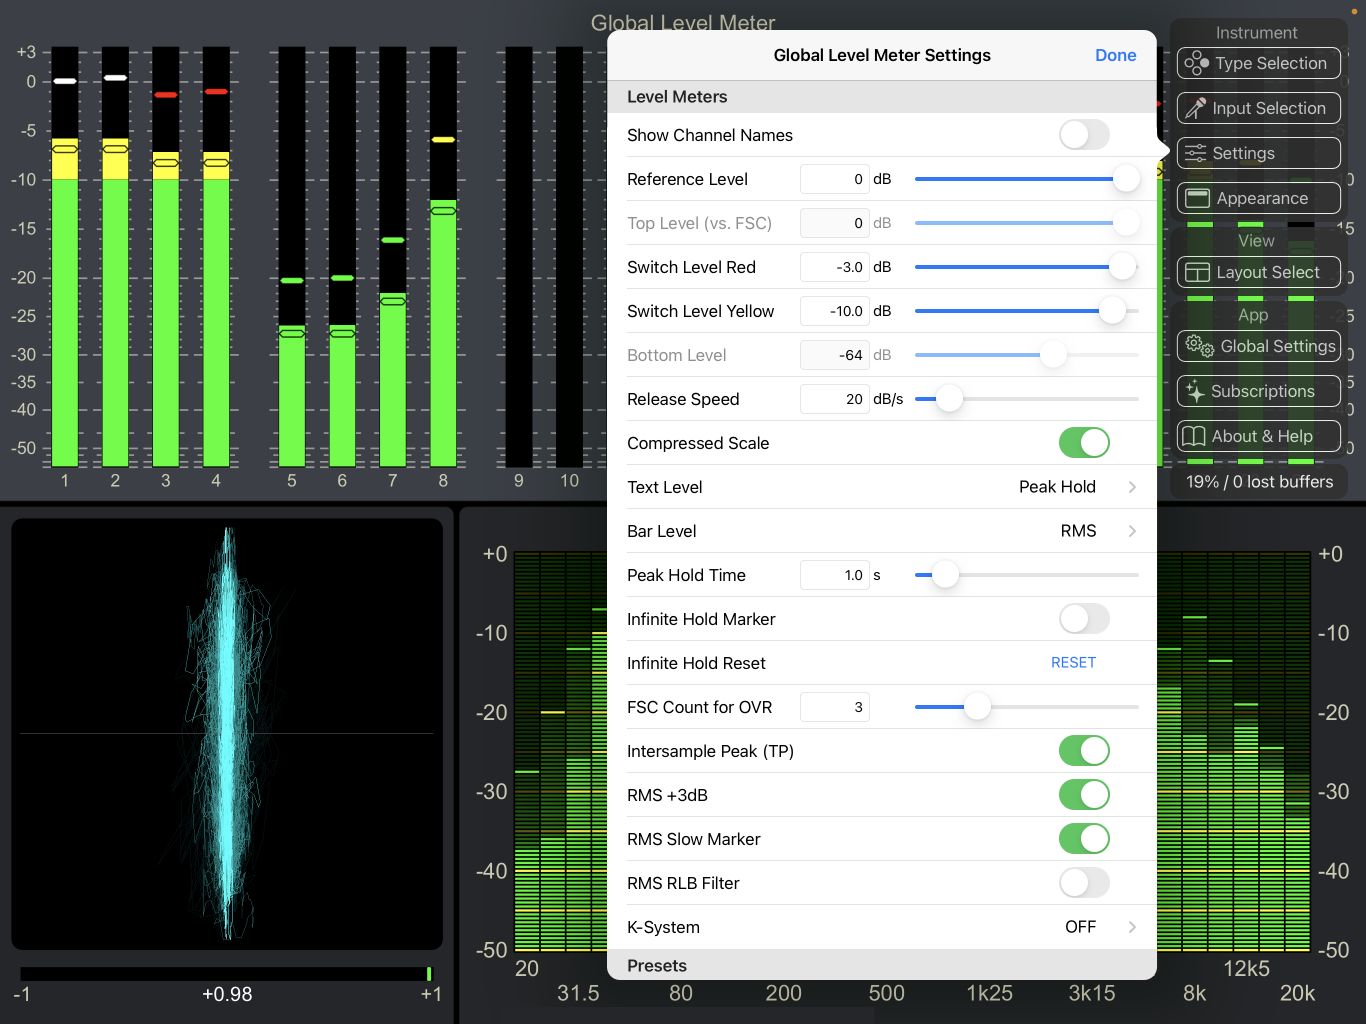Viewport: 1366px width, 1024px height.
Task: View Subscriptions
Action: (x=1258, y=391)
